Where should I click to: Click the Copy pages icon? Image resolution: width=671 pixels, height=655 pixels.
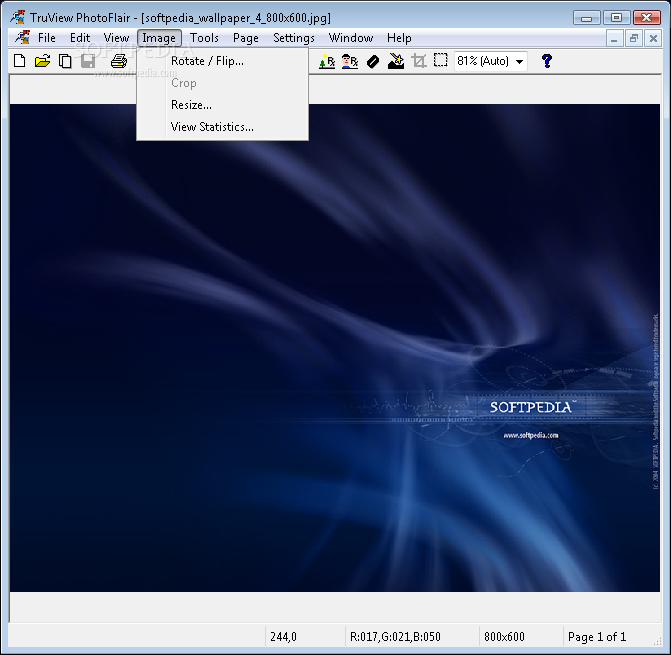click(x=65, y=61)
